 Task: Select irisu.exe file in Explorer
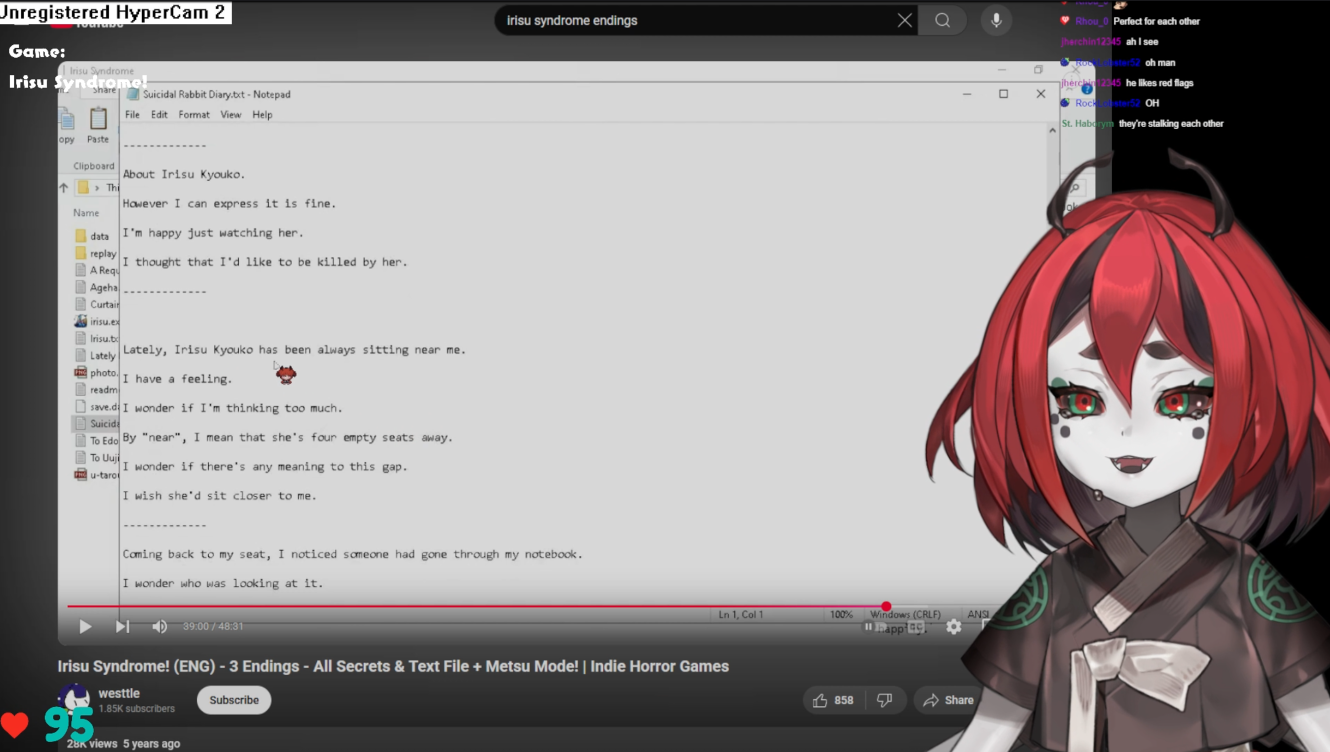click(x=96, y=321)
